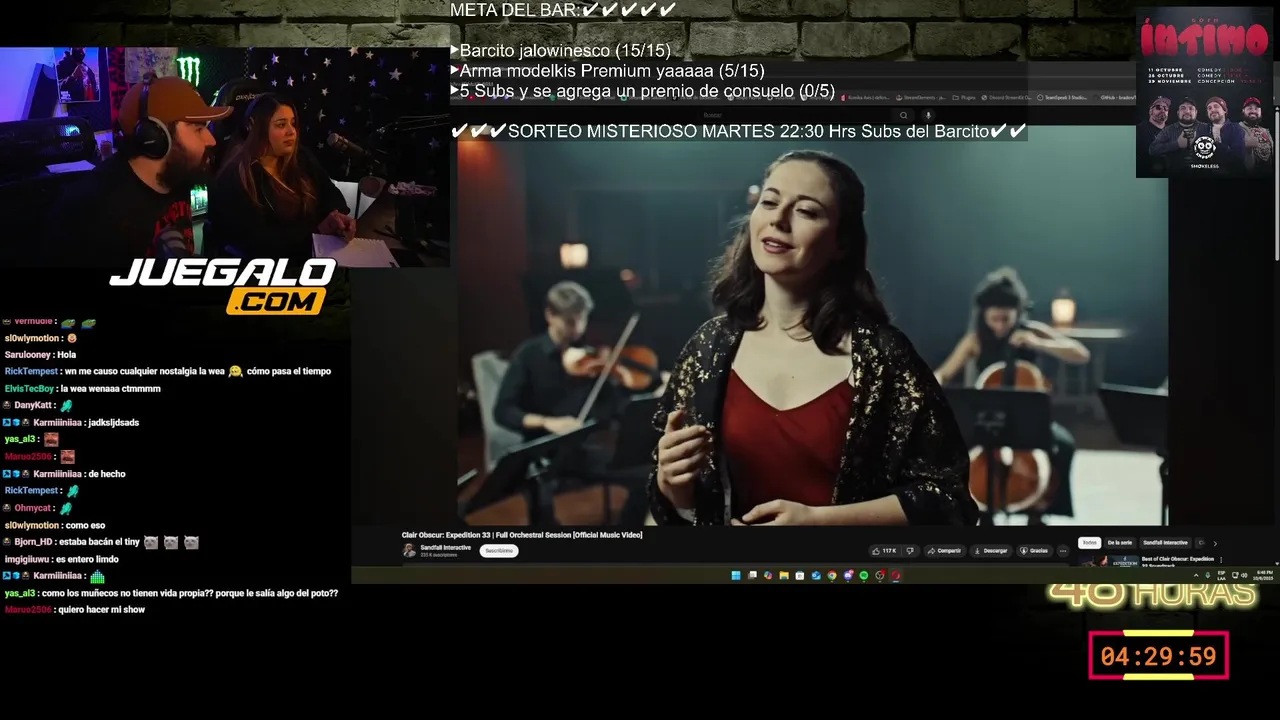Open the Intimo show poster

tap(1205, 94)
